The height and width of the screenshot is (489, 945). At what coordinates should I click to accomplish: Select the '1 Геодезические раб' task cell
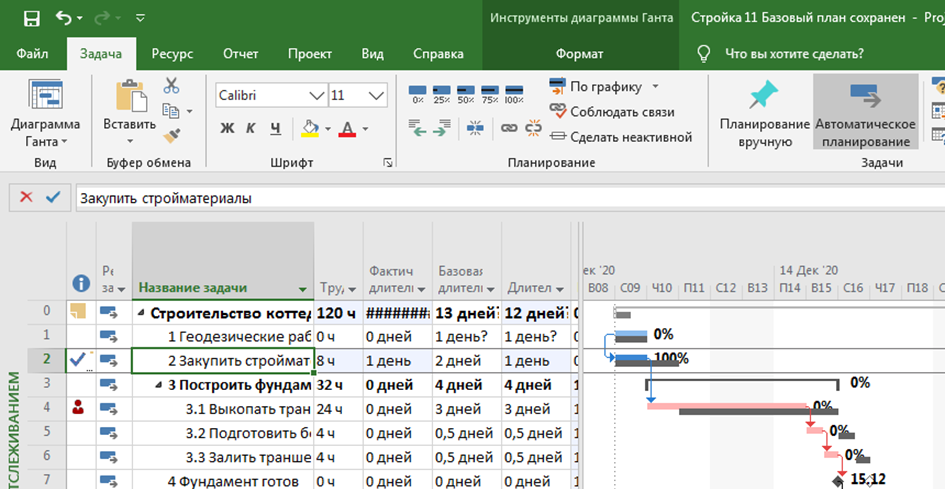point(223,336)
